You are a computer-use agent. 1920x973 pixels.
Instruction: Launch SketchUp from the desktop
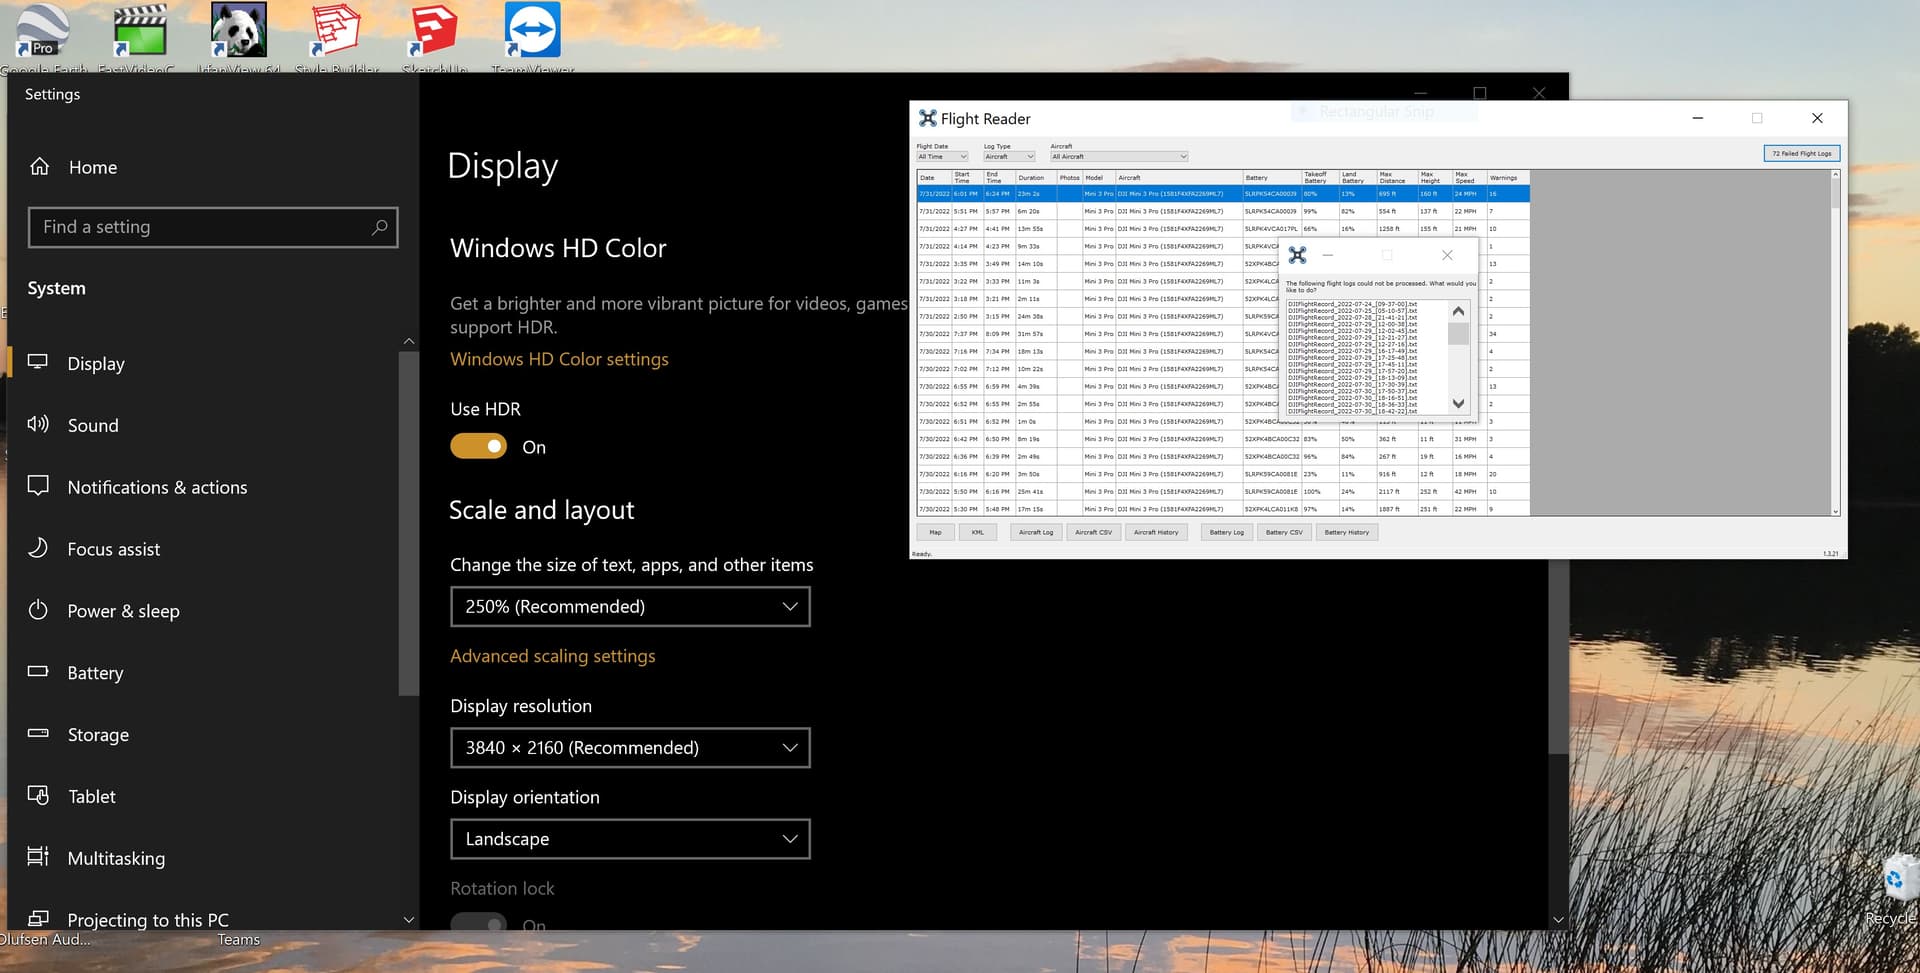434,30
